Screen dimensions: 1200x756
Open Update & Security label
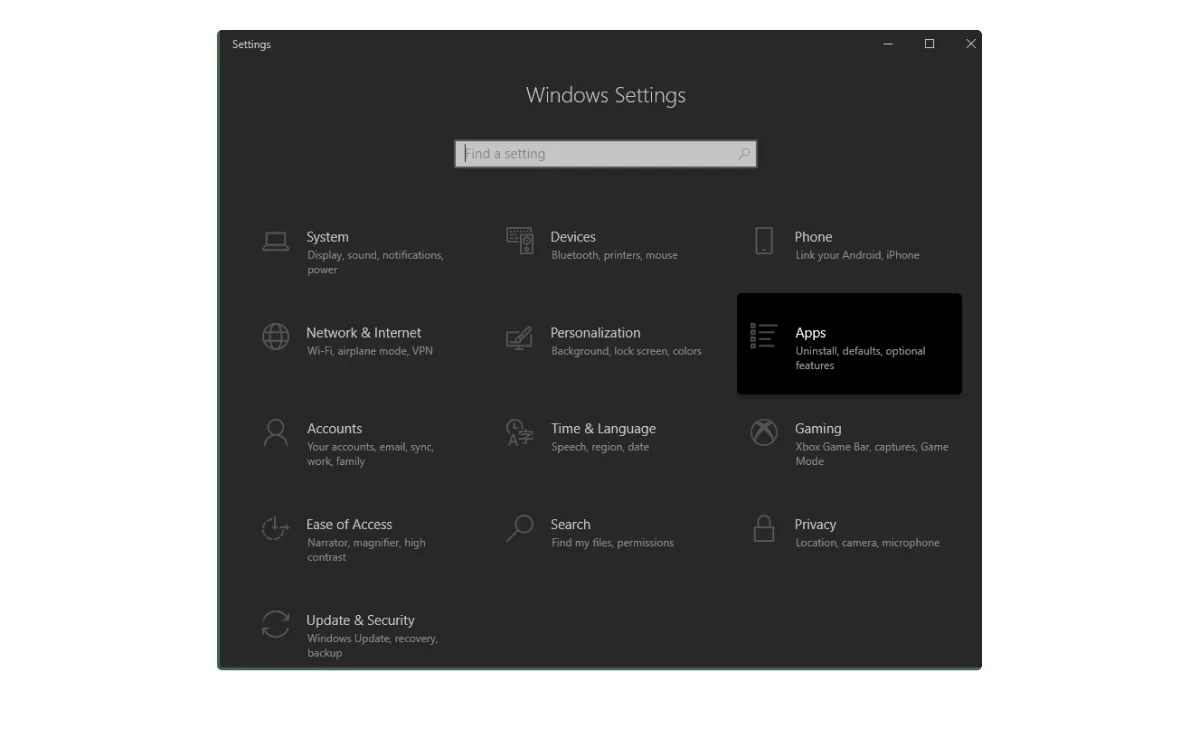click(361, 621)
